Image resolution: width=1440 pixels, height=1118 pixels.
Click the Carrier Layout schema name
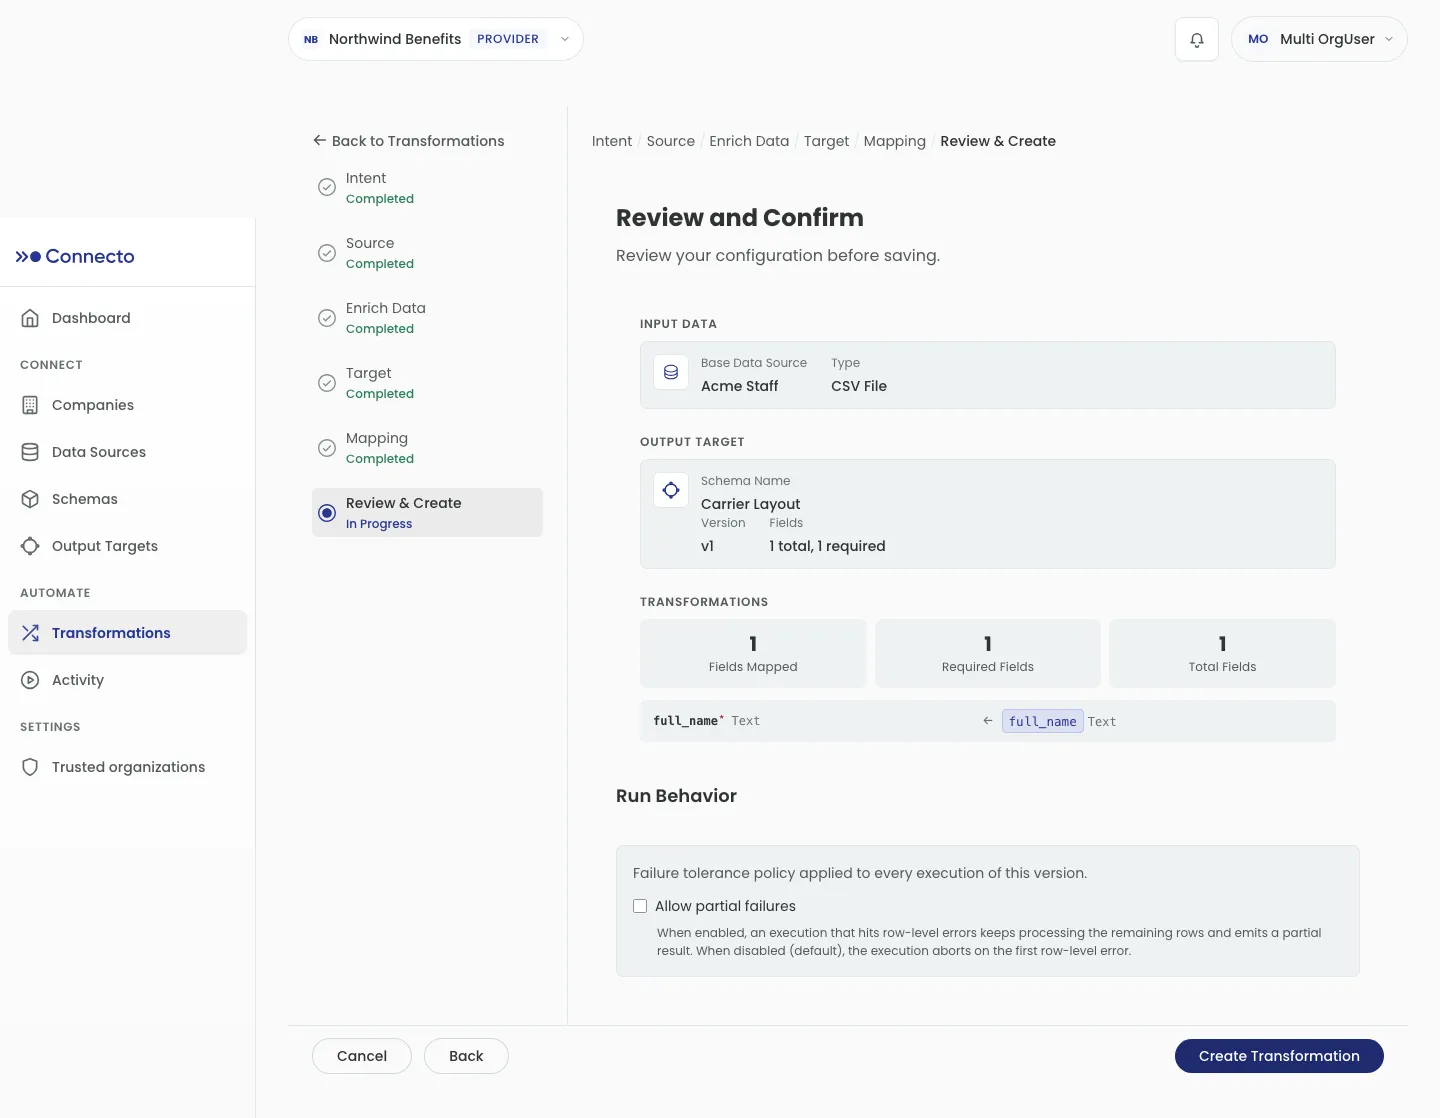tap(750, 504)
